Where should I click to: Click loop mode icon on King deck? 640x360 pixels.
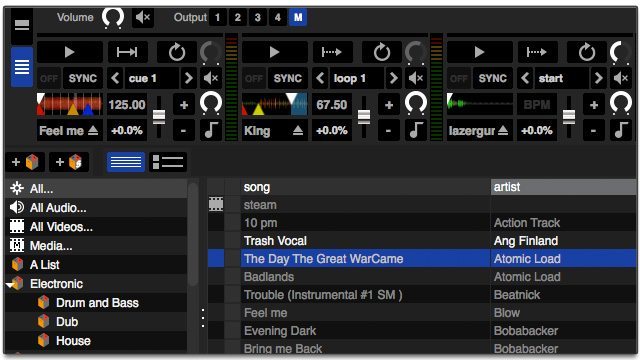[x=332, y=52]
